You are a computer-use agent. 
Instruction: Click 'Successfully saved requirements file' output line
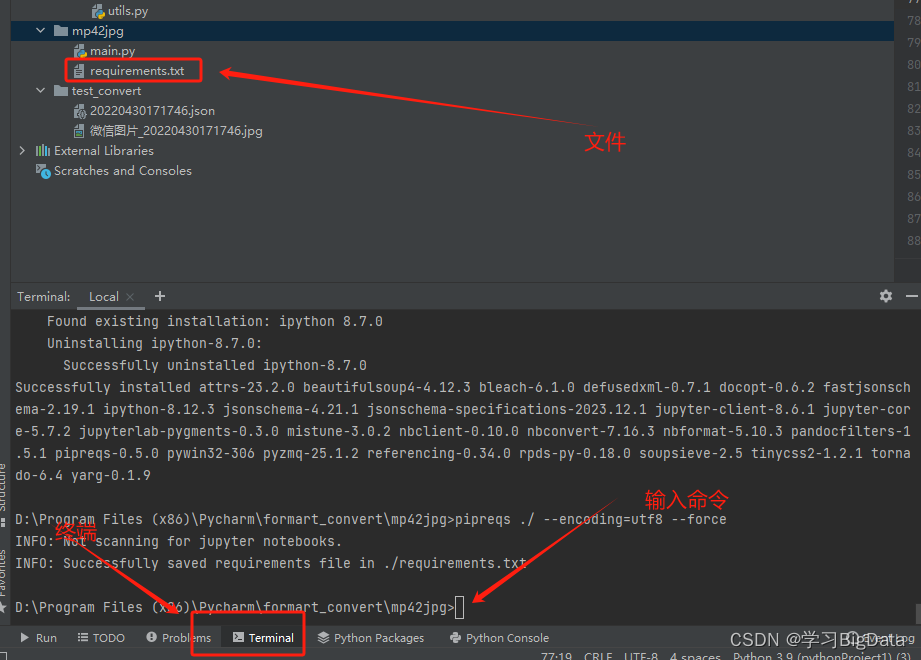tap(271, 564)
